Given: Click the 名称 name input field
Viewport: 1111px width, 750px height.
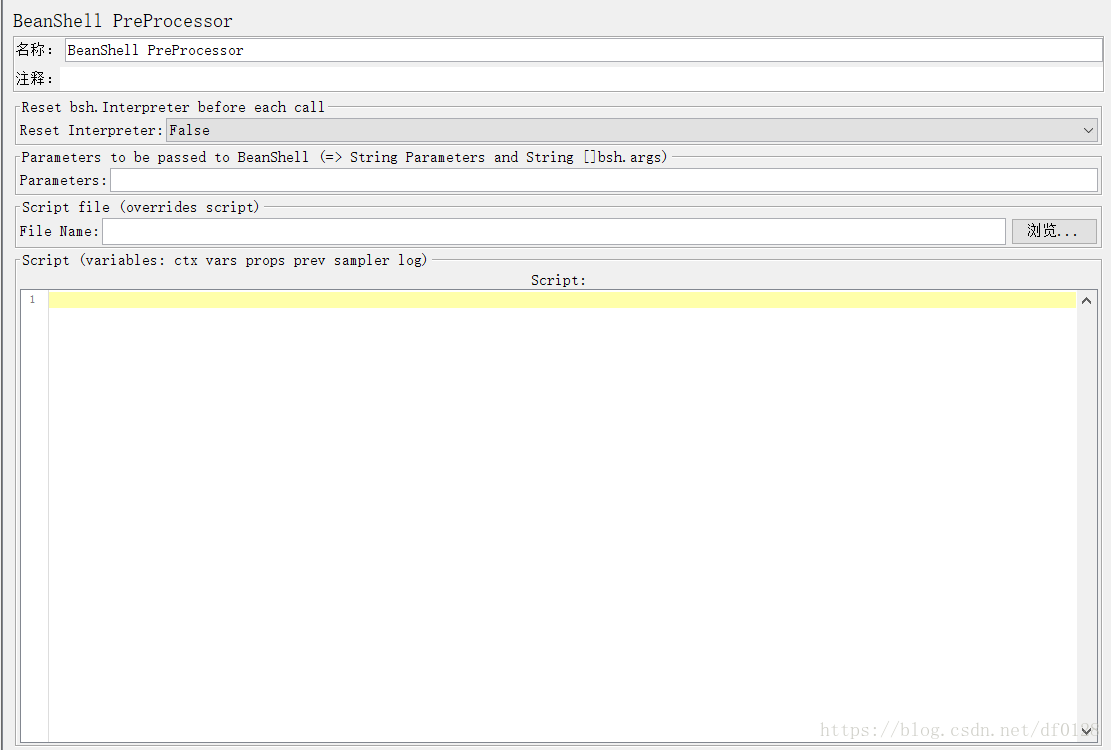Looking at the screenshot, I should 583,50.
